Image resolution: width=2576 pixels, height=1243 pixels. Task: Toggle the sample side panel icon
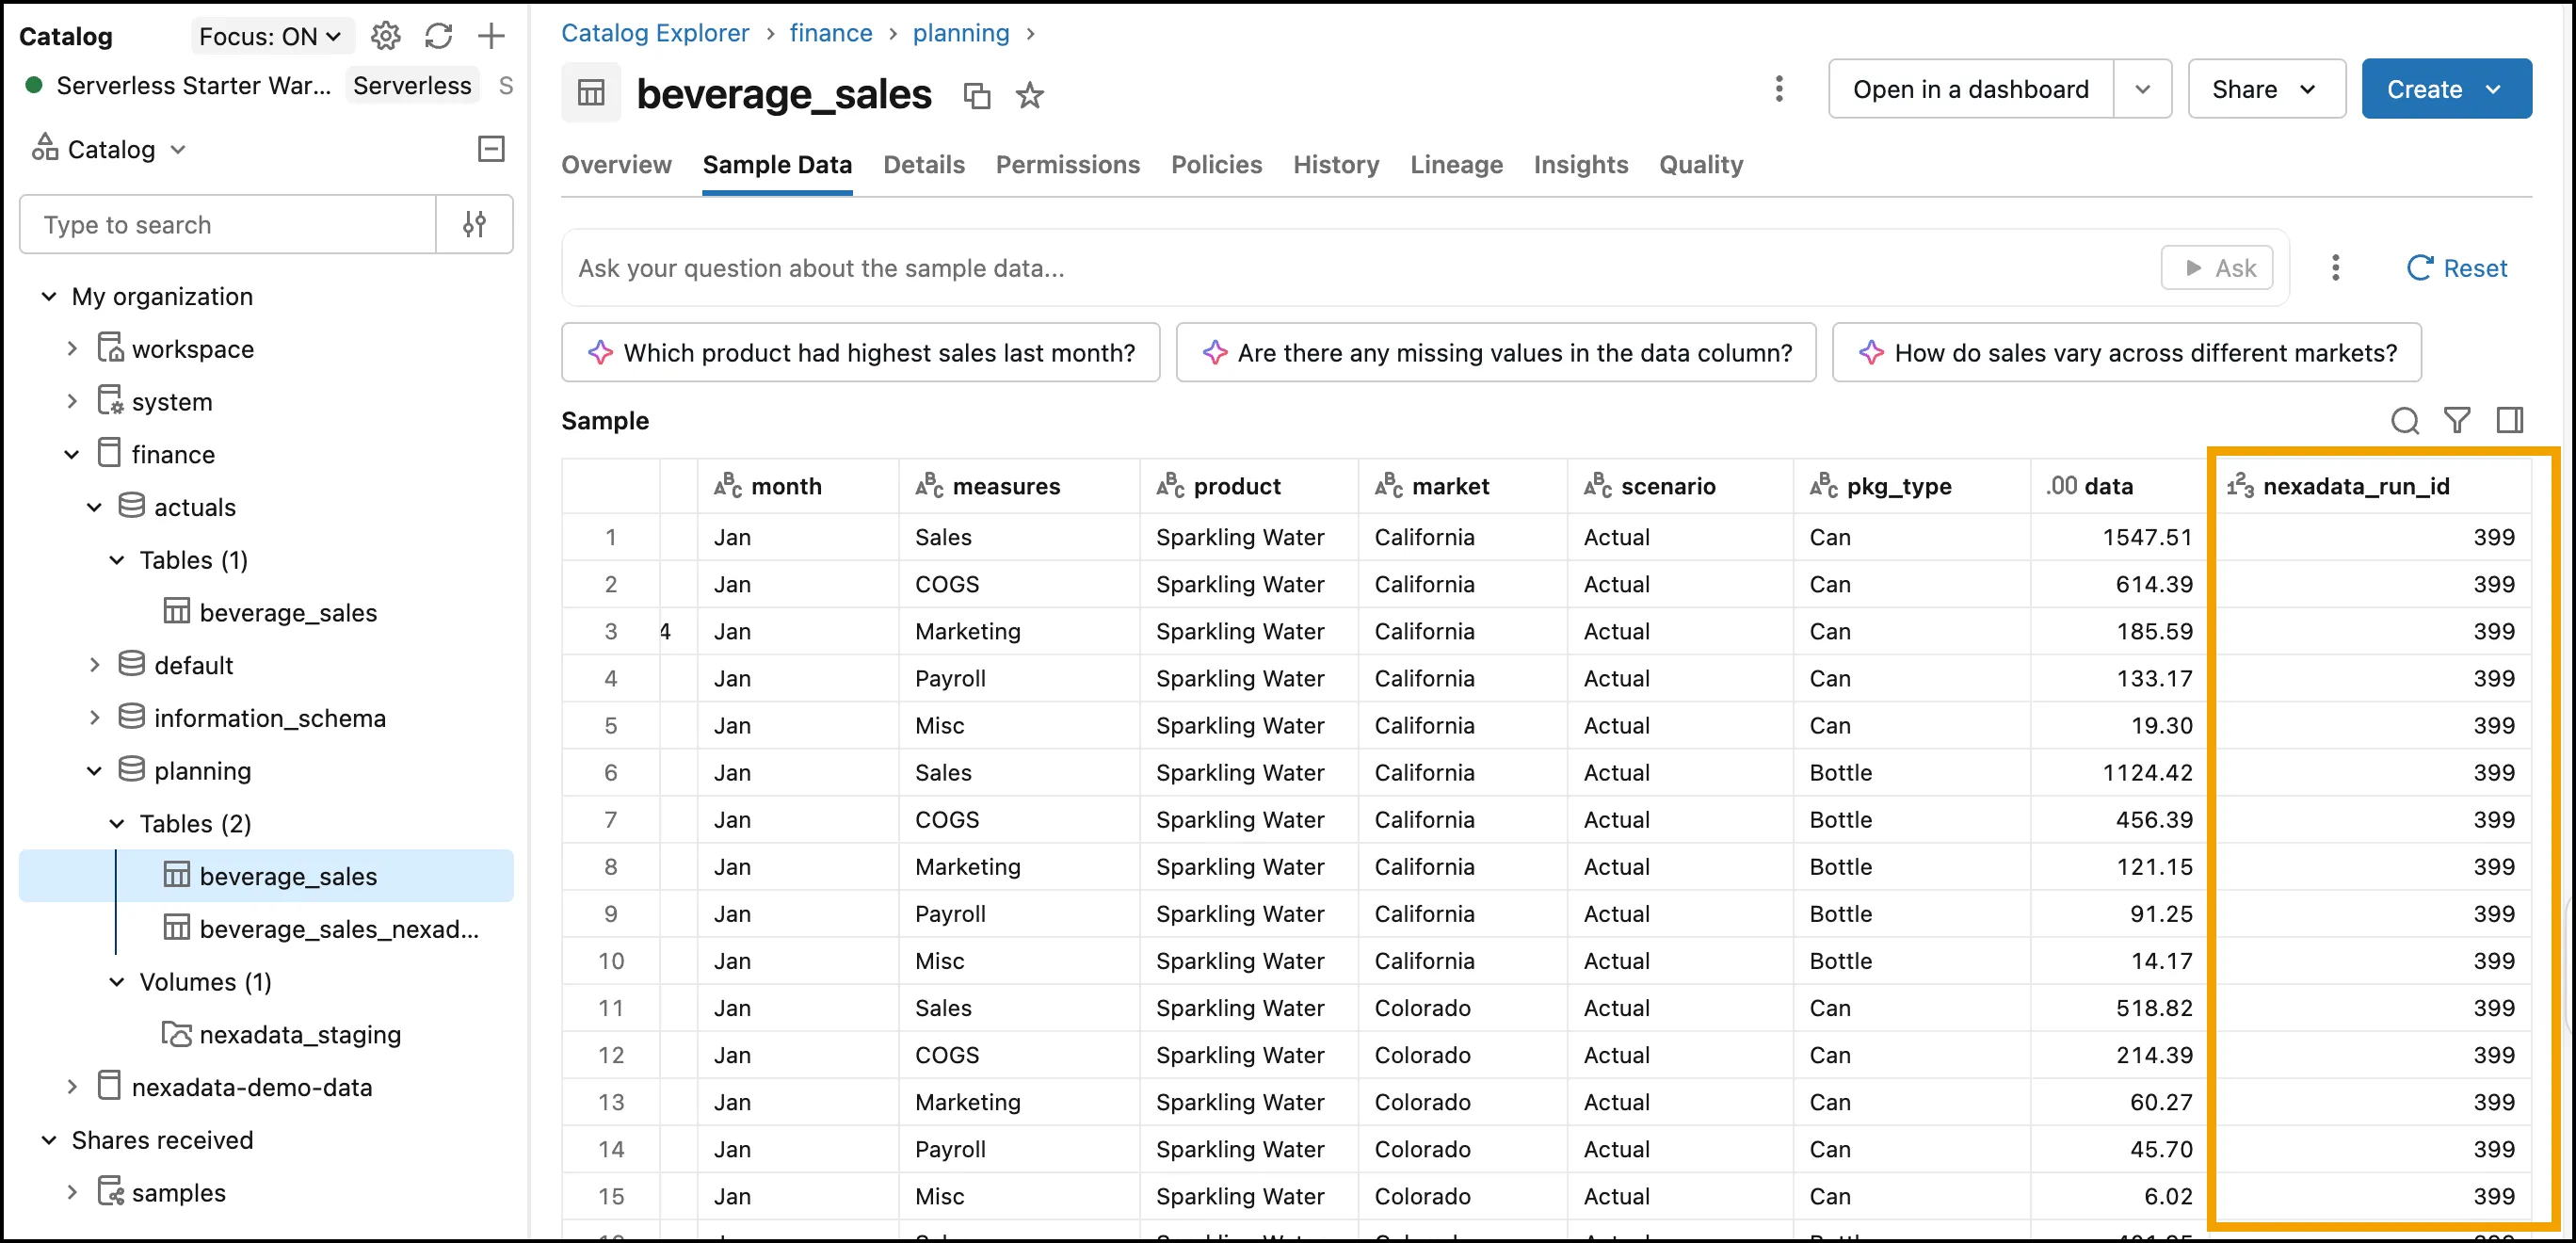[x=2509, y=420]
